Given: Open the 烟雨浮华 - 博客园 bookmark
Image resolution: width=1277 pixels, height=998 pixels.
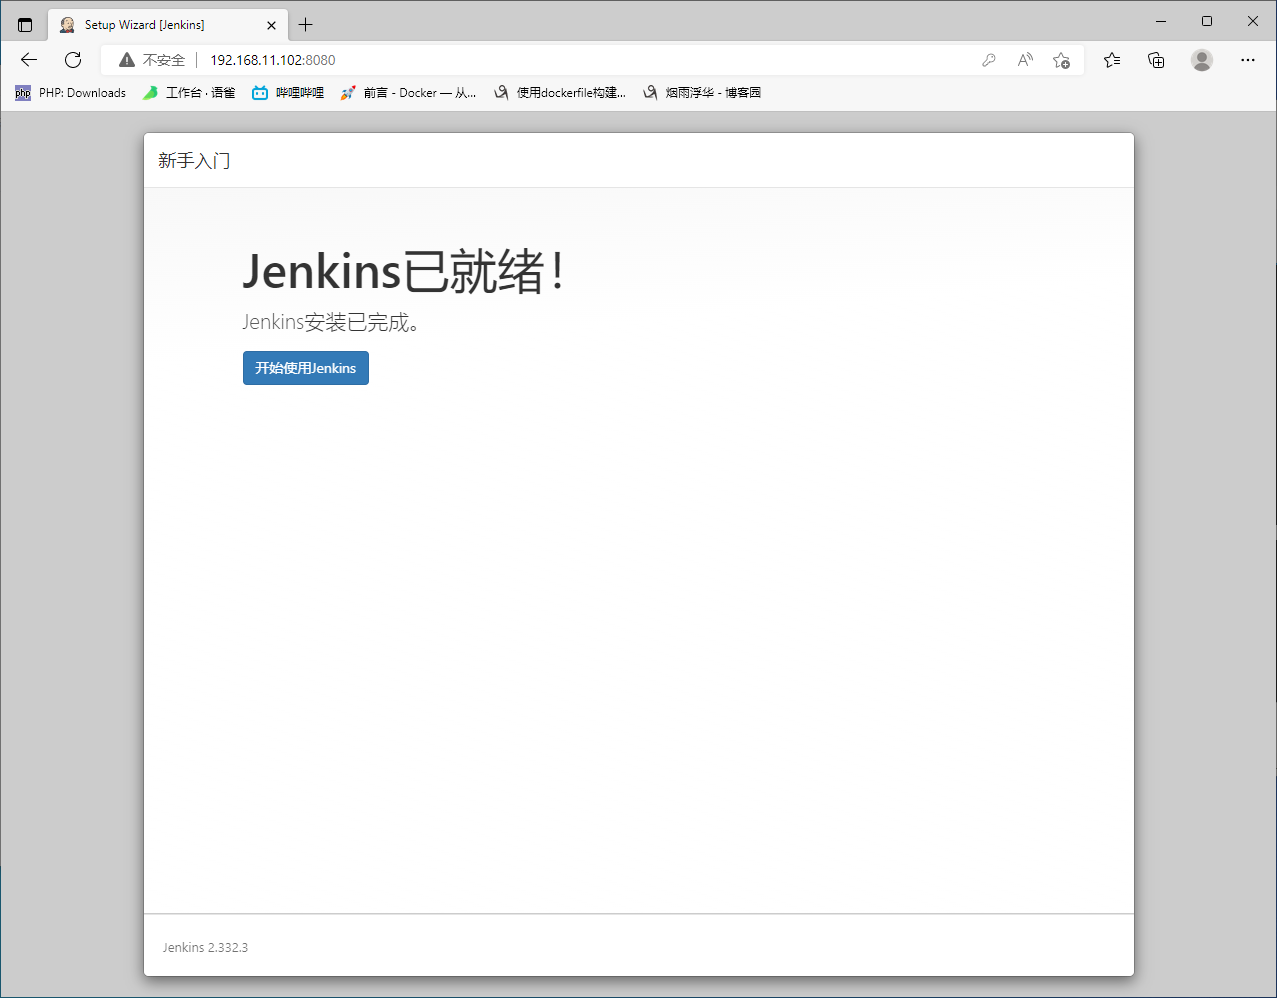Looking at the screenshot, I should (702, 93).
